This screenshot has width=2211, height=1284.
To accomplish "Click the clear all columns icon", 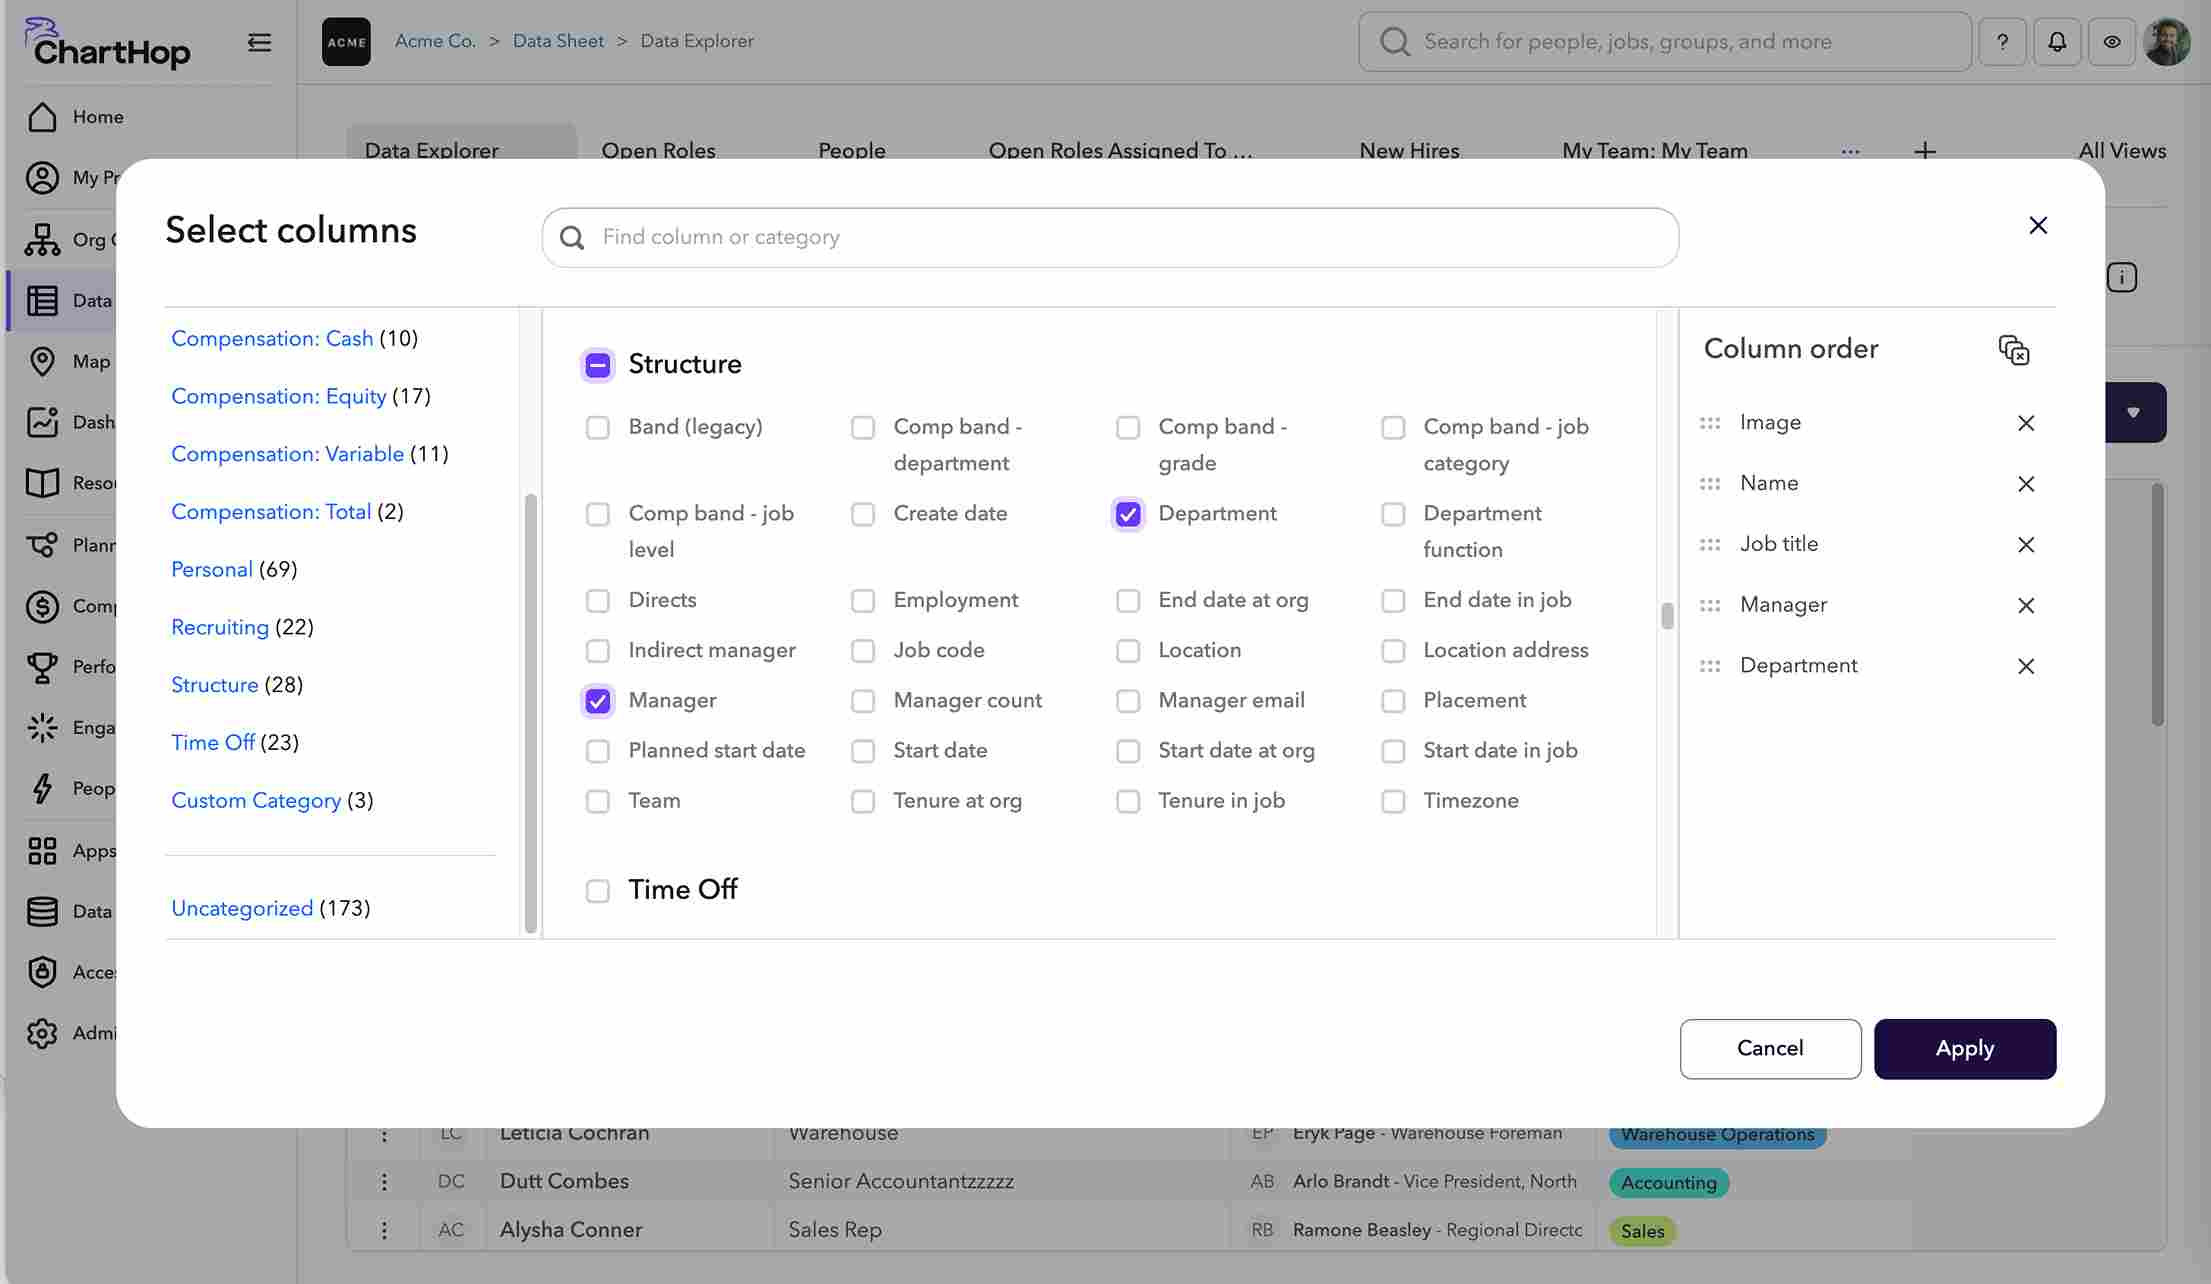I will coord(2013,350).
